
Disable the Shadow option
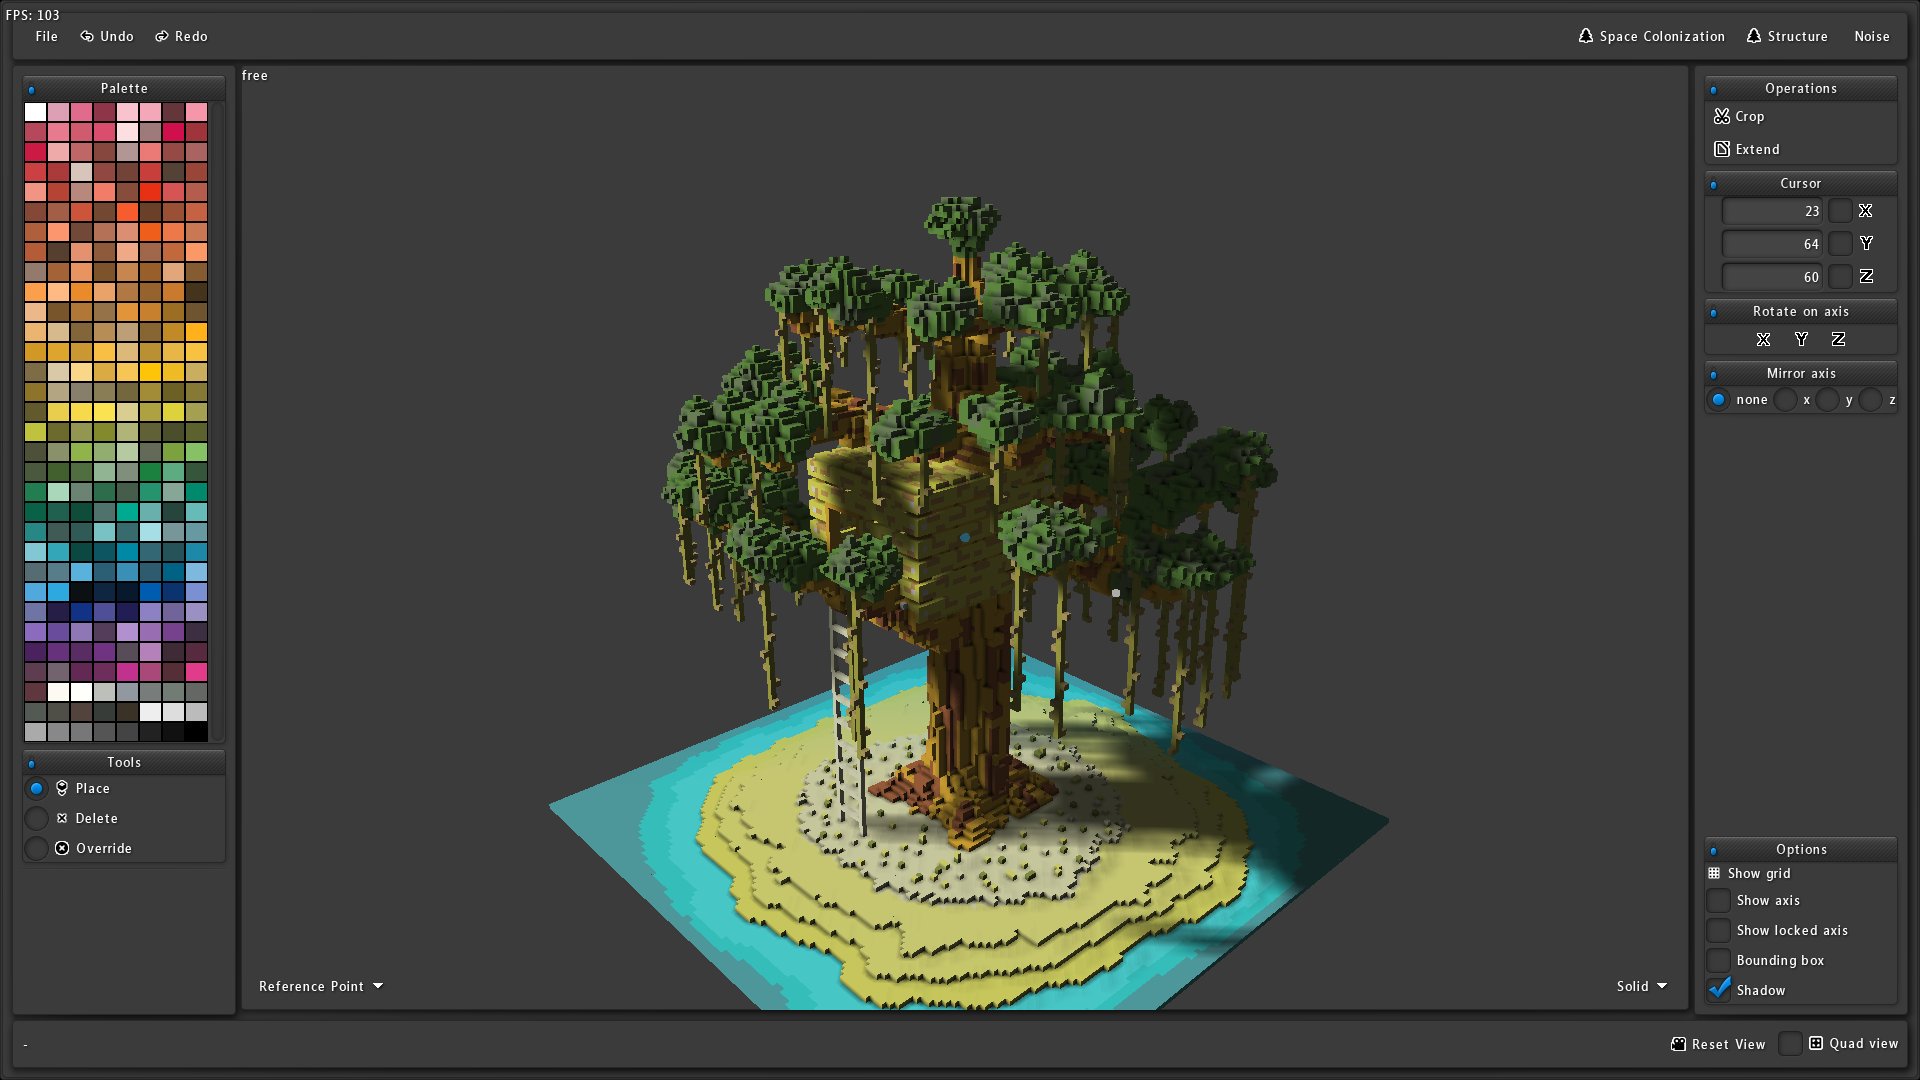[1718, 989]
